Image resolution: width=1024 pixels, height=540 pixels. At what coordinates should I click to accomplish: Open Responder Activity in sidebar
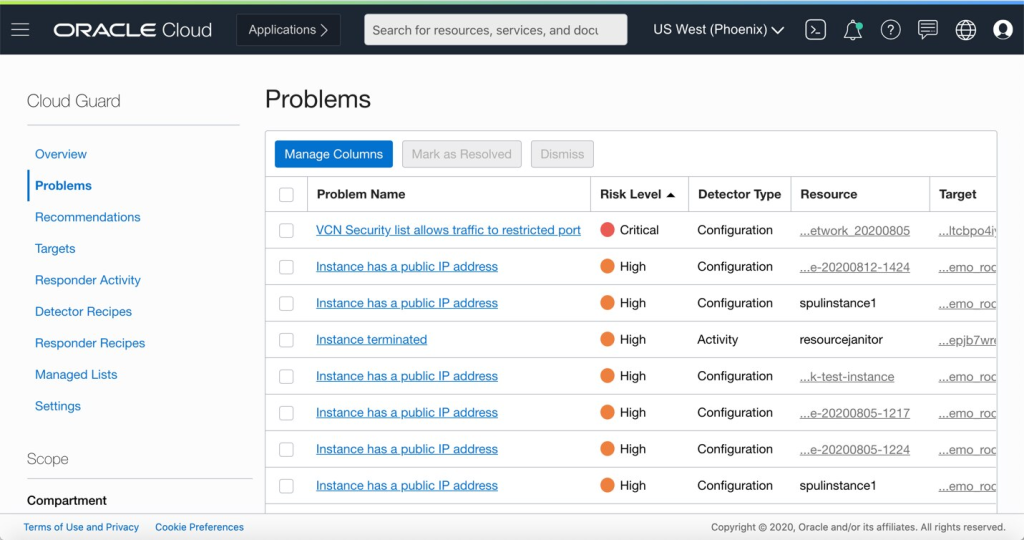click(87, 280)
